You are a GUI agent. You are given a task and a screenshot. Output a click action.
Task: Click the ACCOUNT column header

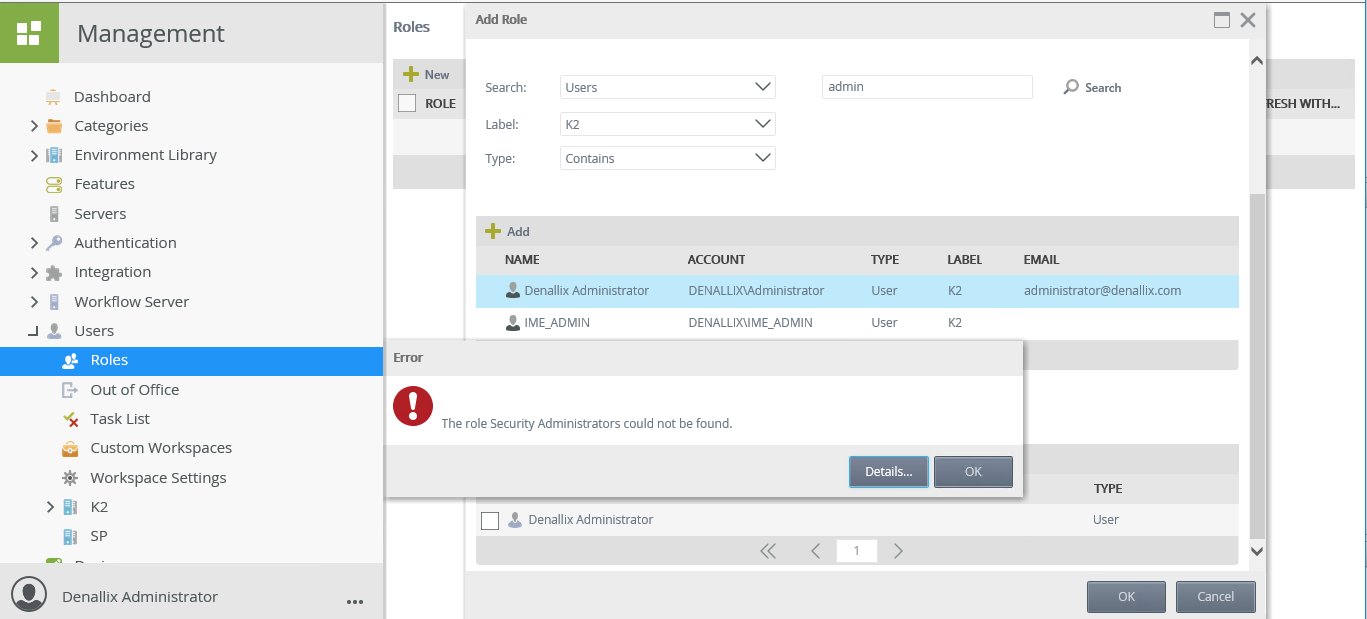point(716,260)
